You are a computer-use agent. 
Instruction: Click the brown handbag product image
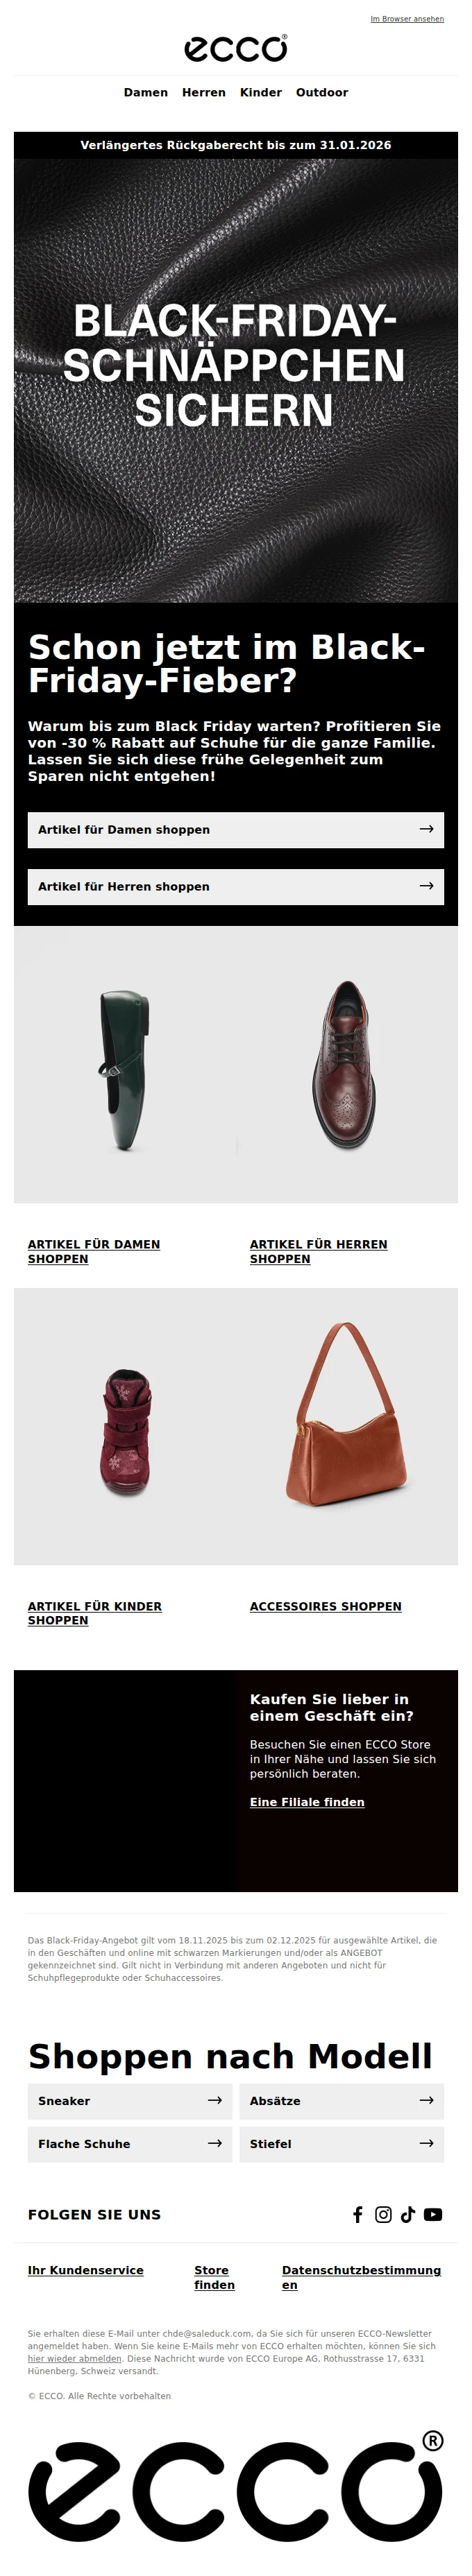346,1415
